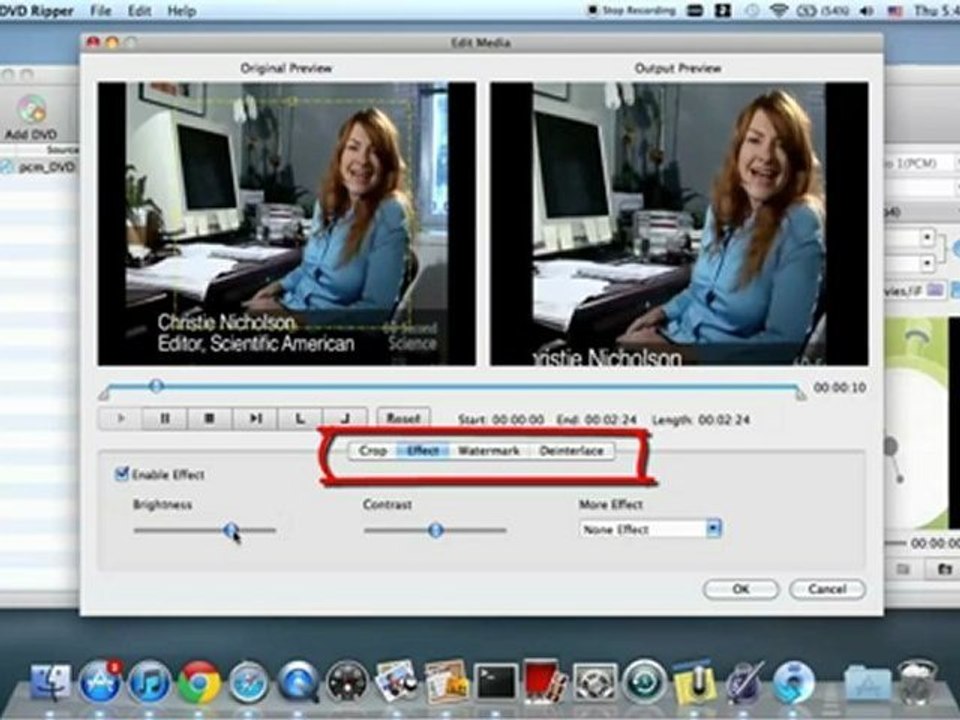Screen dimensions: 960x720
Task: Open Photo Booth from the dock
Action: (x=545, y=681)
